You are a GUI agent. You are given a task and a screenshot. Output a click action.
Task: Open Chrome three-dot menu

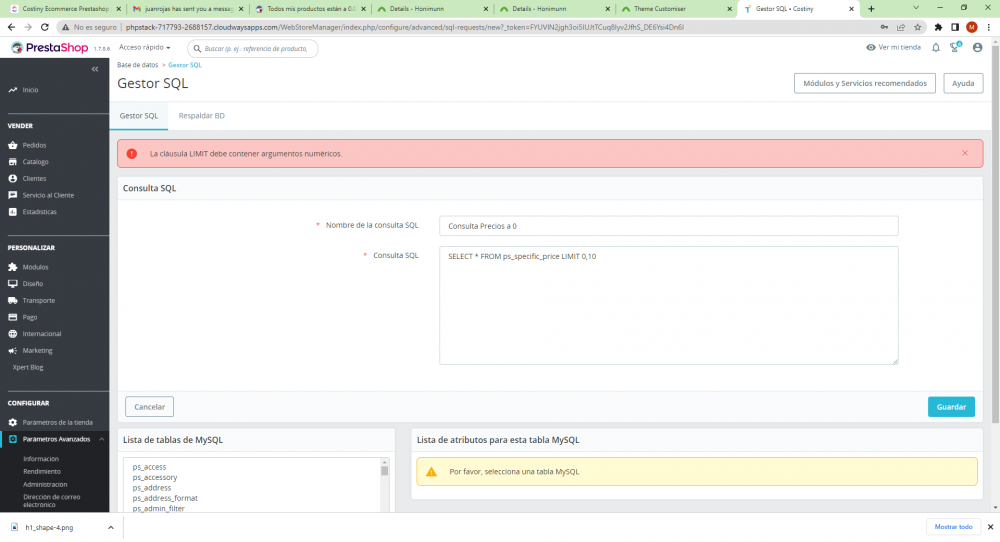(x=989, y=27)
